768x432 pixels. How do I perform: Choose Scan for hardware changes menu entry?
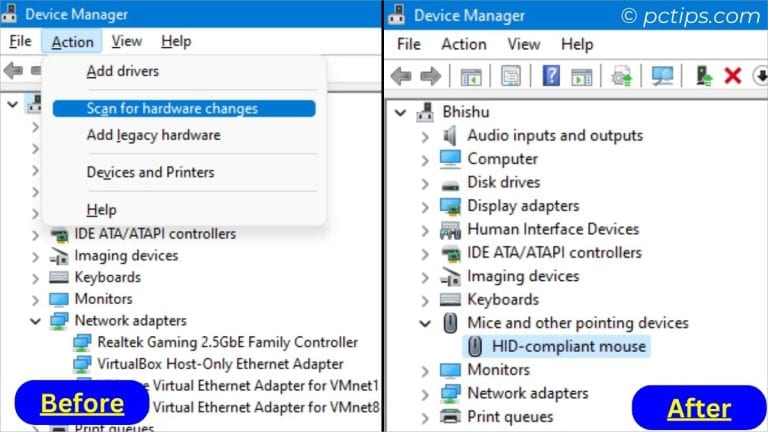pos(172,109)
